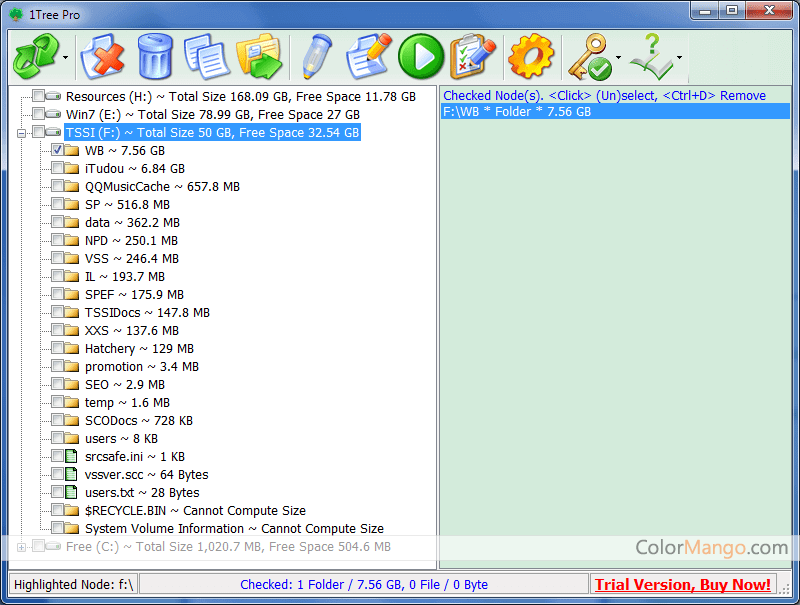Select the Resources (H:) drive
800x605 pixels.
[240, 96]
